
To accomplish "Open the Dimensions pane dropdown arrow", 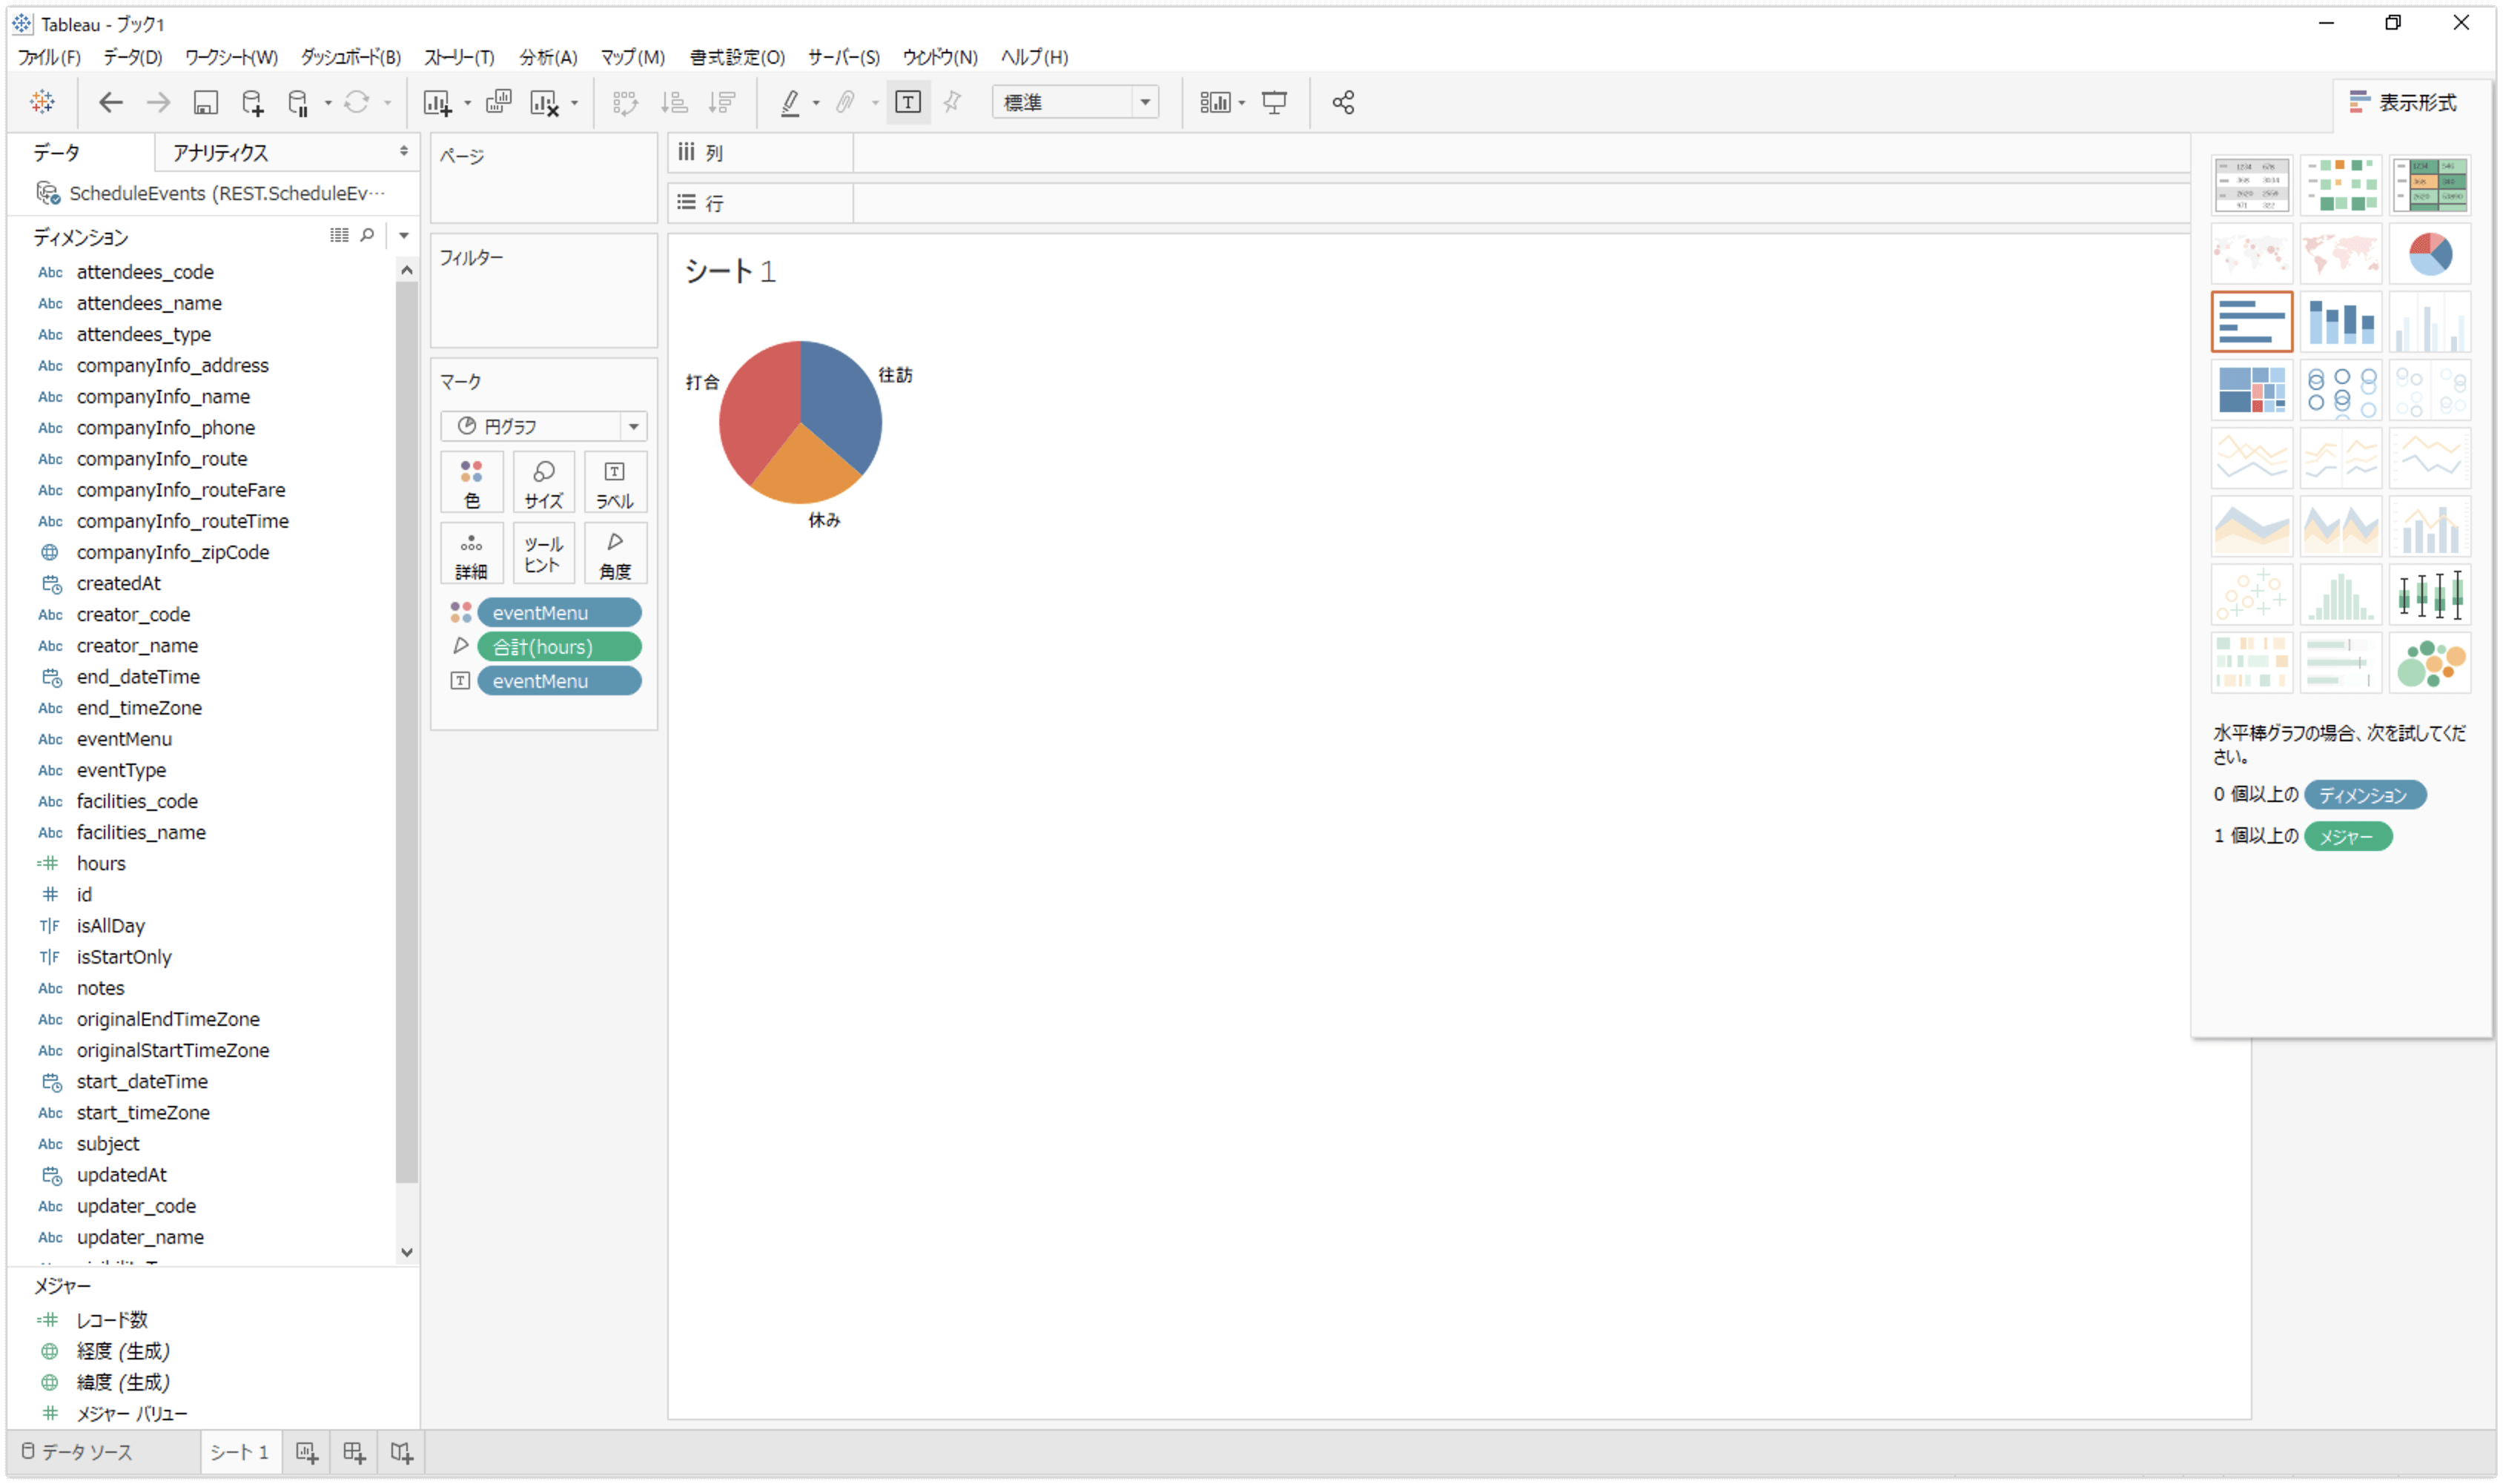I will coord(404,235).
